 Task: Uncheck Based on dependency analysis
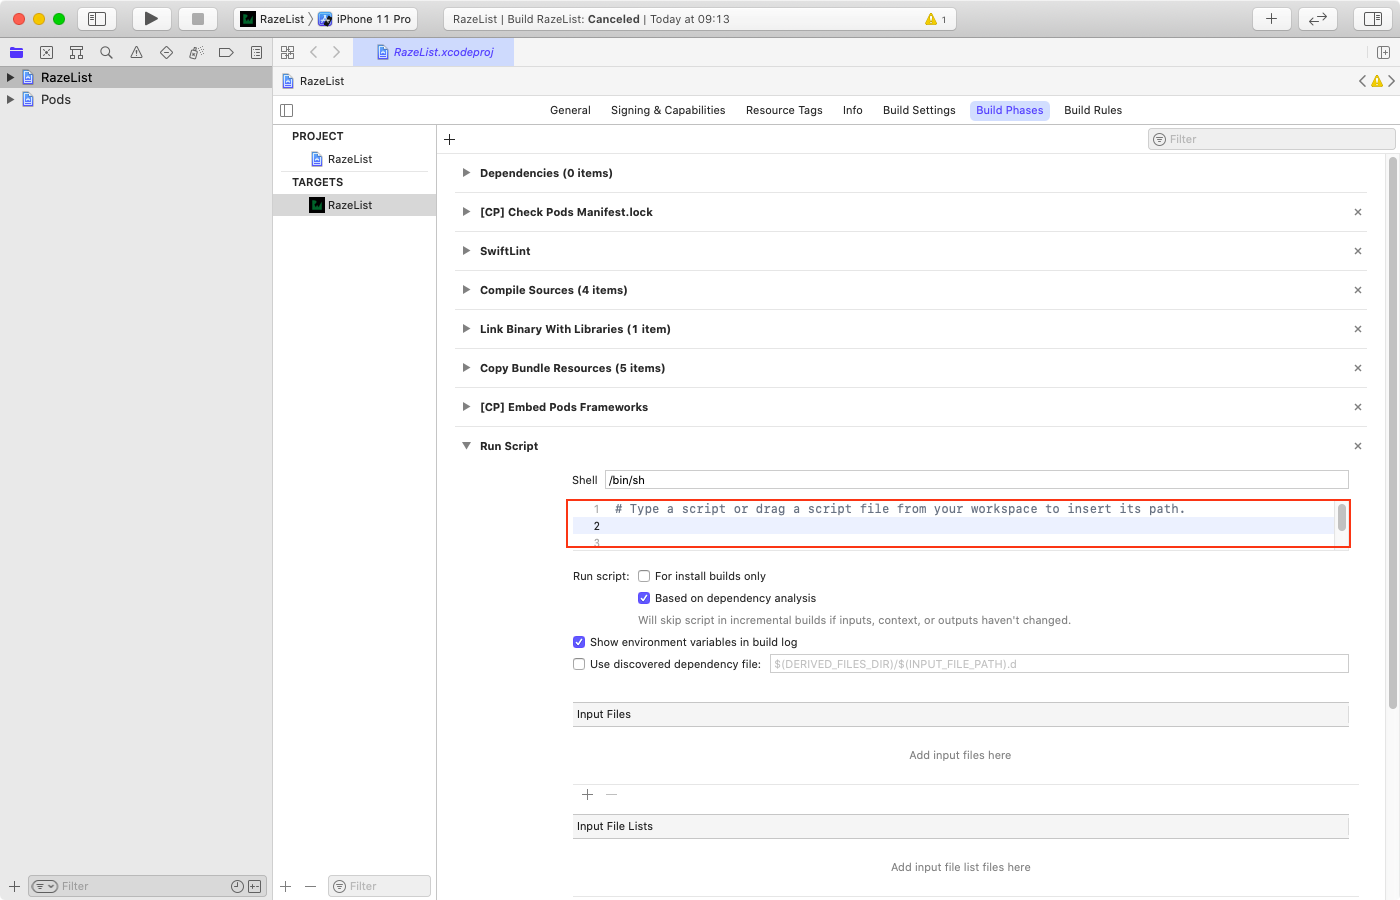click(644, 598)
